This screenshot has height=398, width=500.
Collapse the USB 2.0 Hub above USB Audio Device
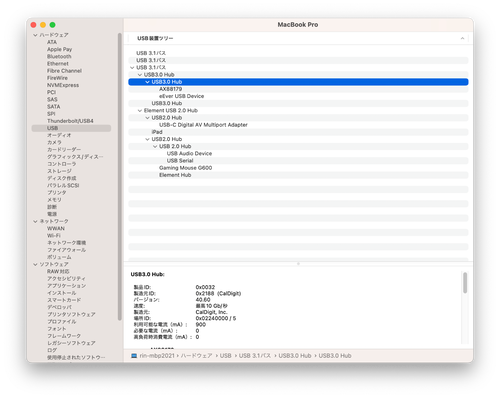pyautogui.click(x=155, y=146)
